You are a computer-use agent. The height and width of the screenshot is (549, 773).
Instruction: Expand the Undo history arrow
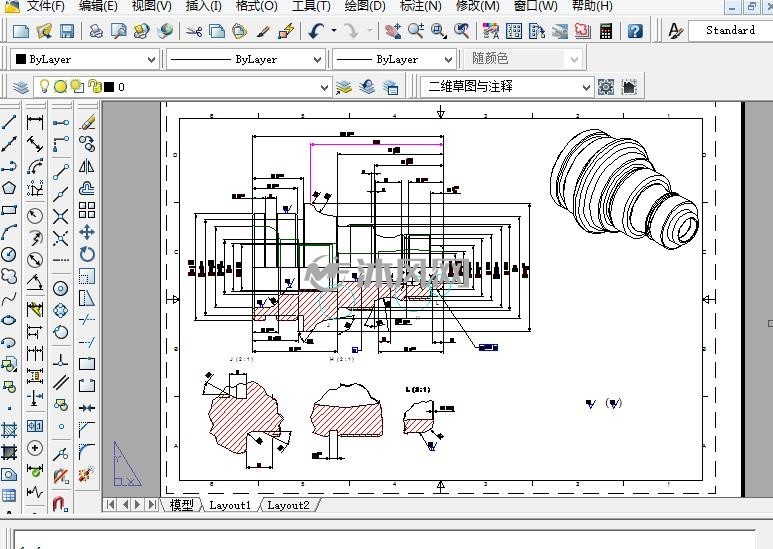point(334,31)
